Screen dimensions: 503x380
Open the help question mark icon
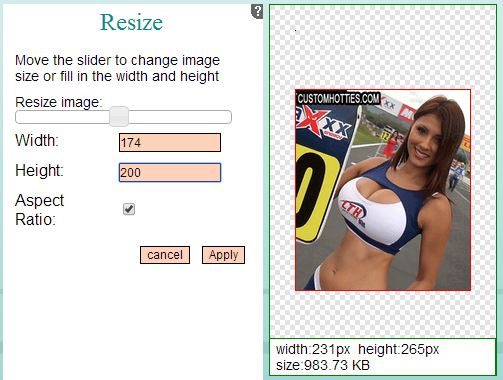(257, 12)
